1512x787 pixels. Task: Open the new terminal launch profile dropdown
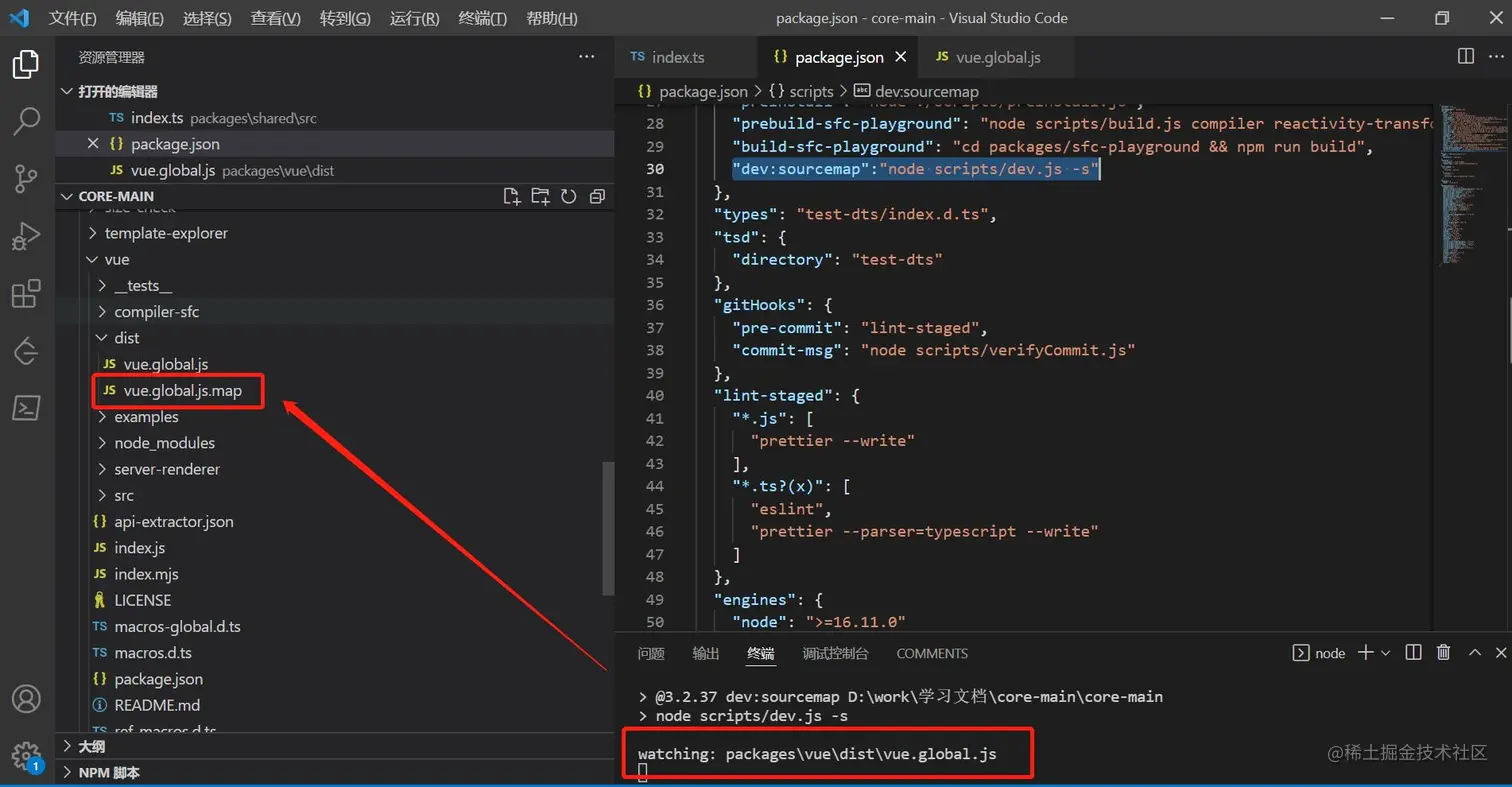(x=1386, y=653)
